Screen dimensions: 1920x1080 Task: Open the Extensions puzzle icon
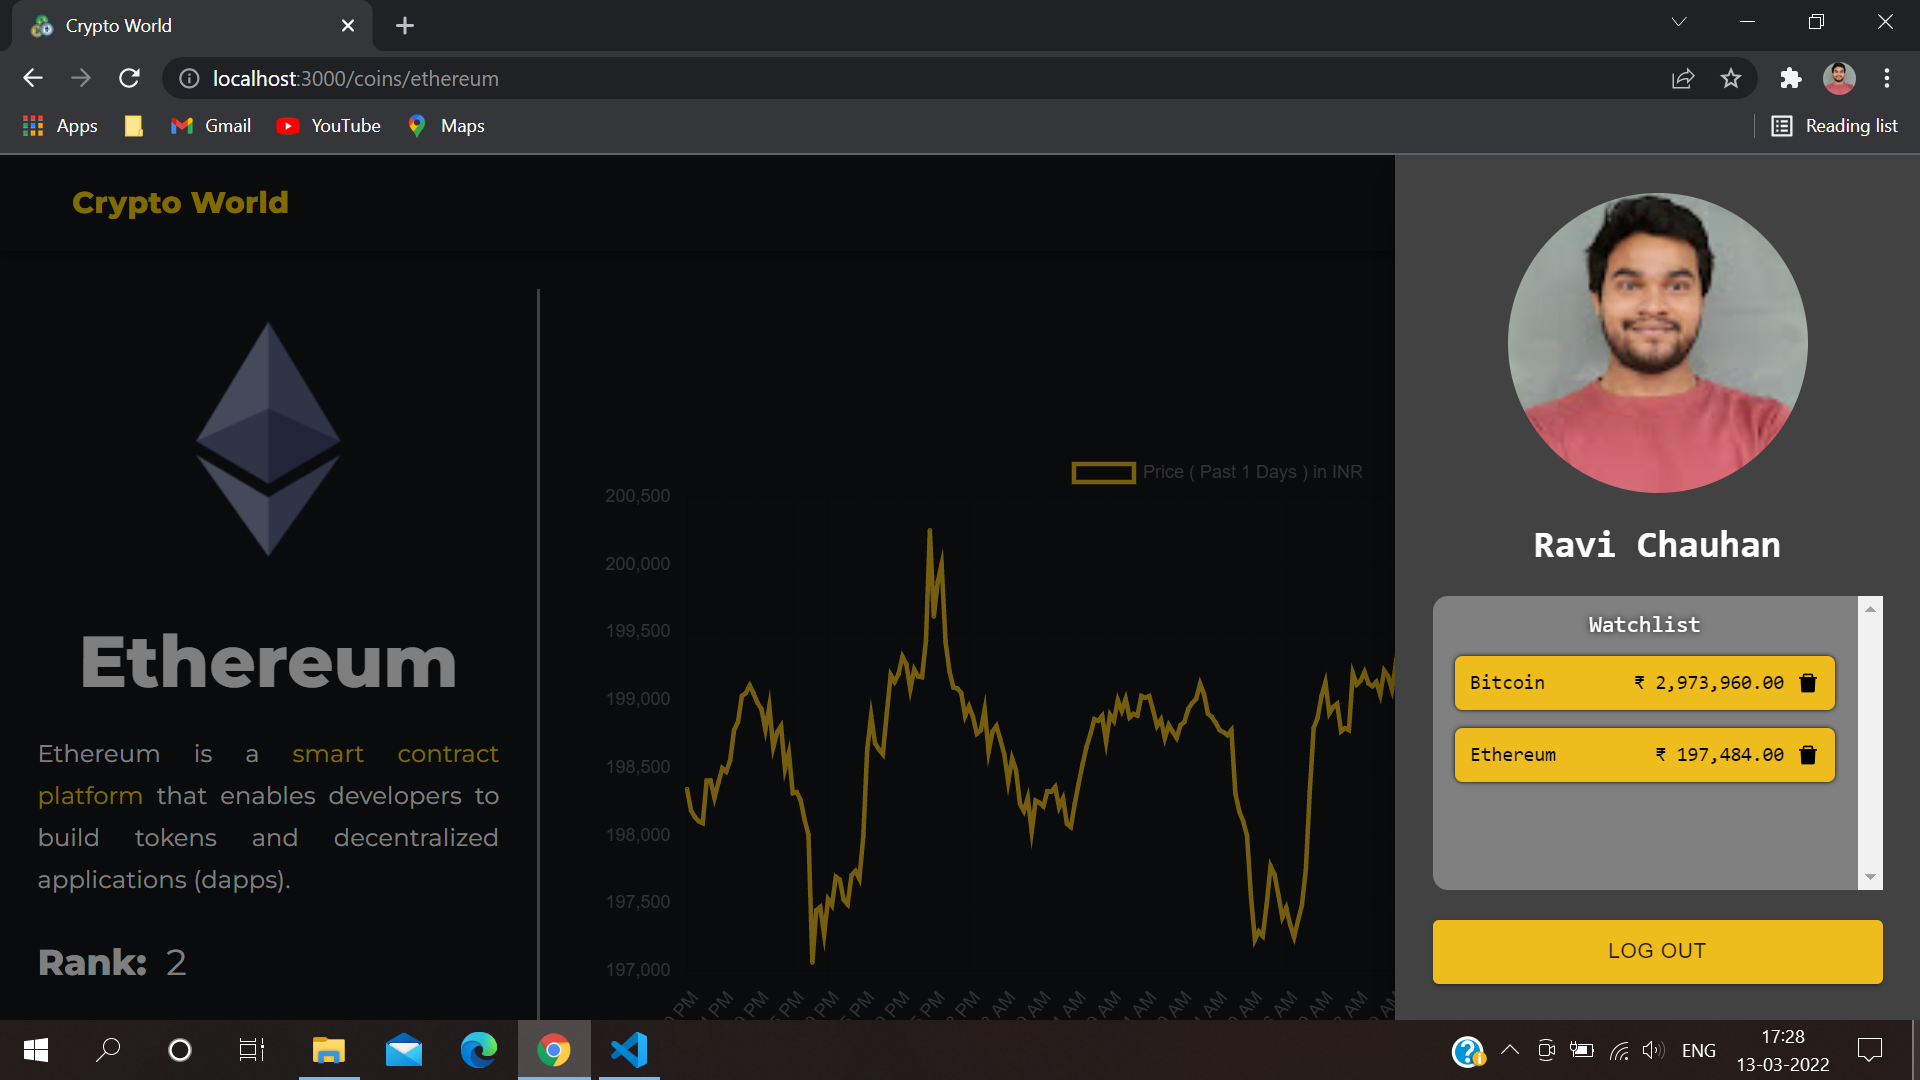click(1791, 78)
